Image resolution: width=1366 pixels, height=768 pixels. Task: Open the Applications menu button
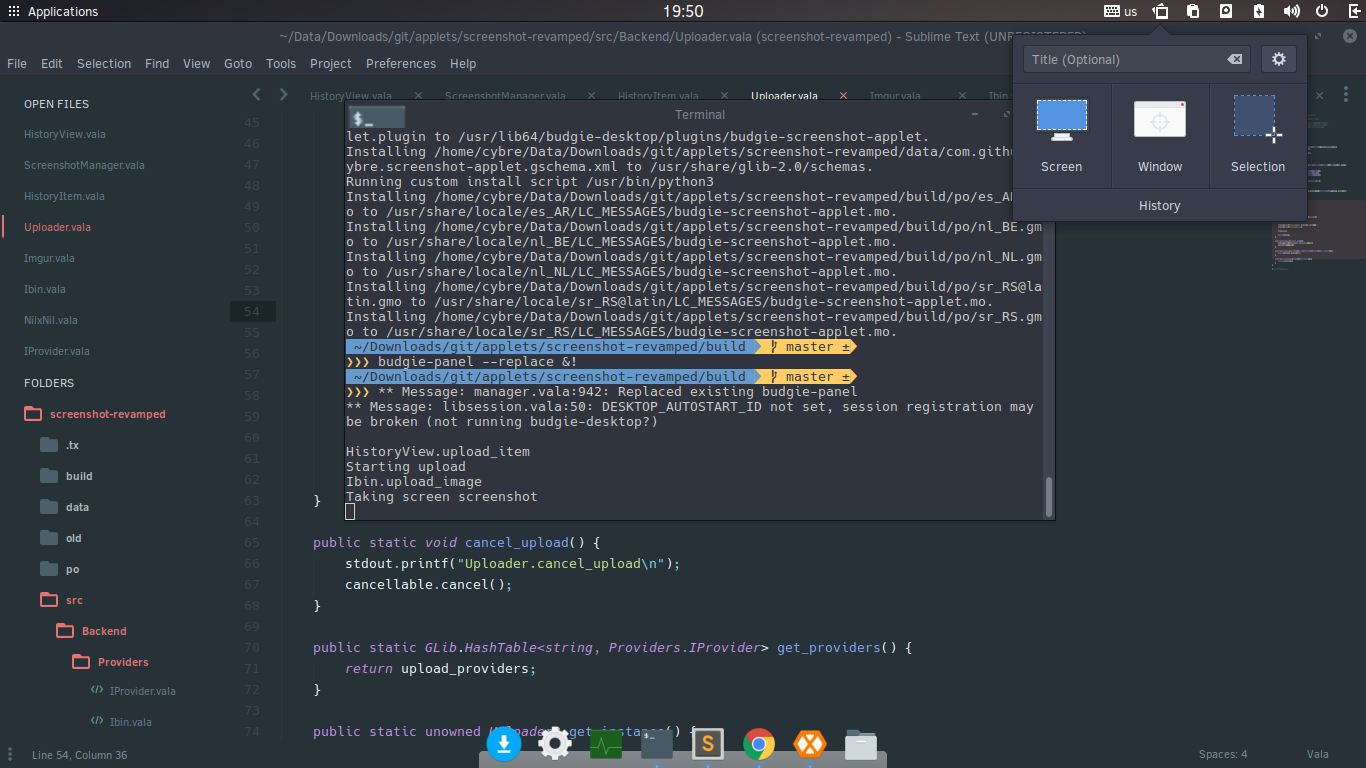pos(52,12)
